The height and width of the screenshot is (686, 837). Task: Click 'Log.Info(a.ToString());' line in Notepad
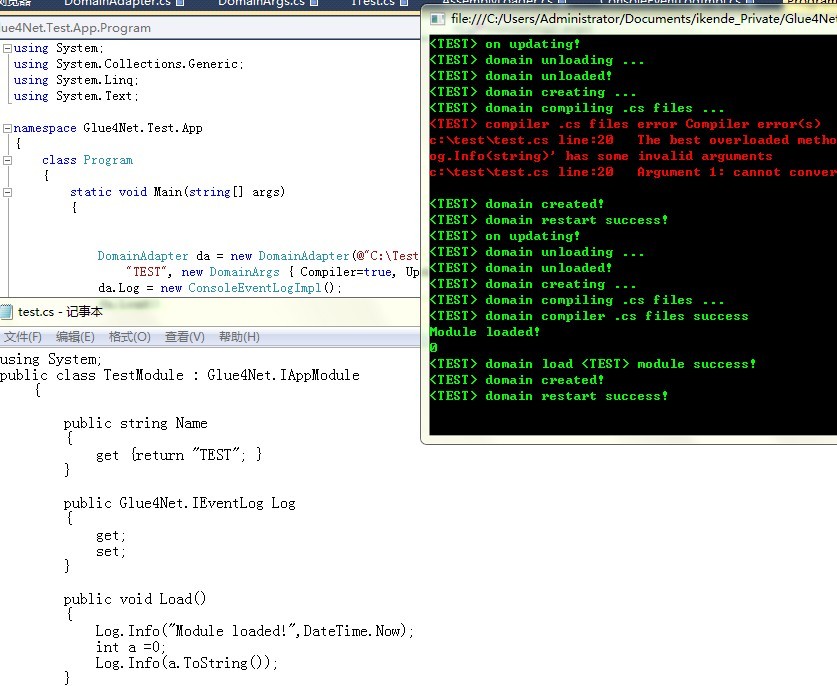click(187, 663)
